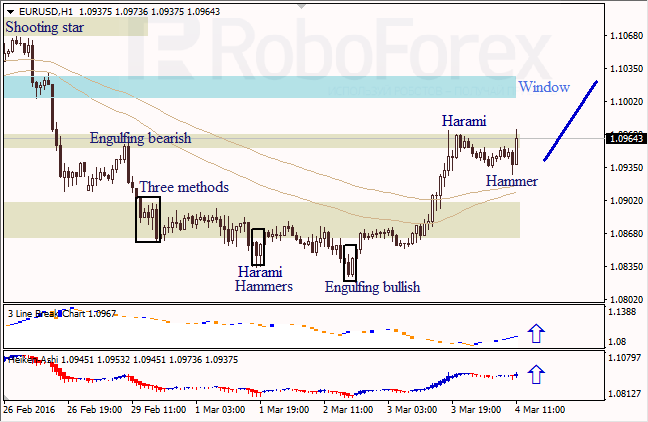Viewport: 648px width, 422px height.
Task: Click the blue up arrow in 3 Line Break panel
Action: pyautogui.click(x=536, y=334)
